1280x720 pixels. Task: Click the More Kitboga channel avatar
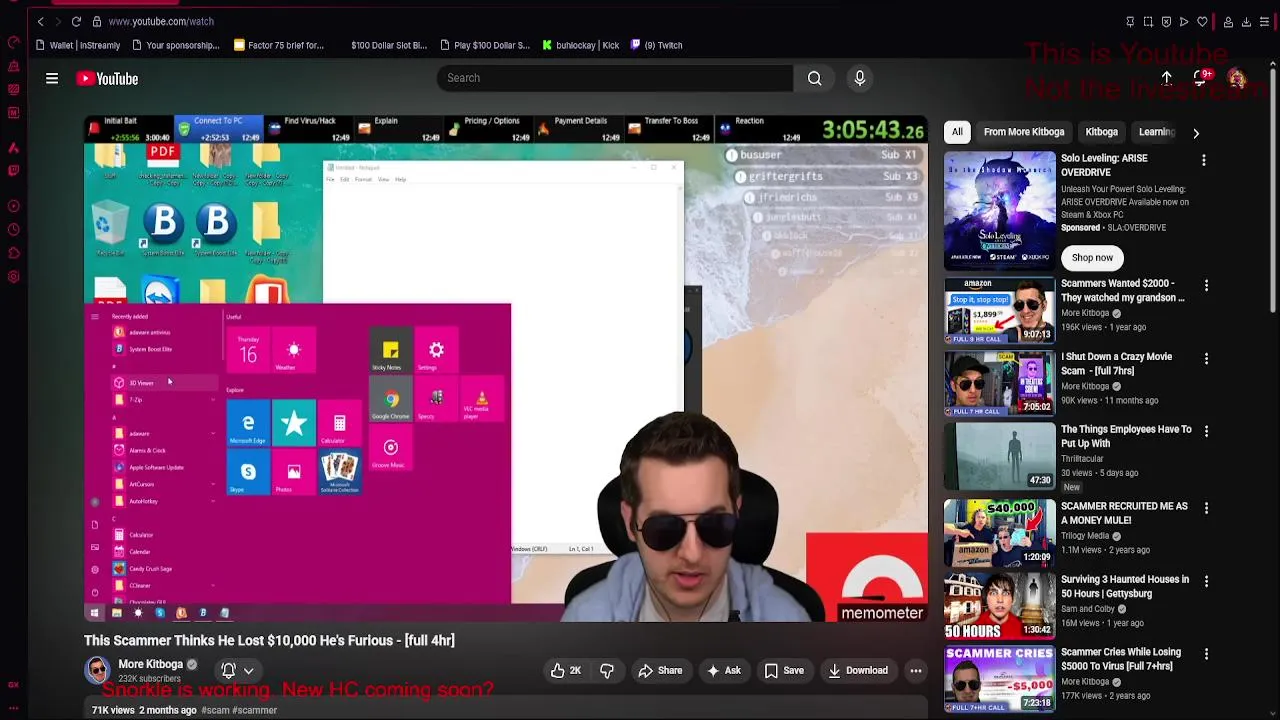click(97, 670)
